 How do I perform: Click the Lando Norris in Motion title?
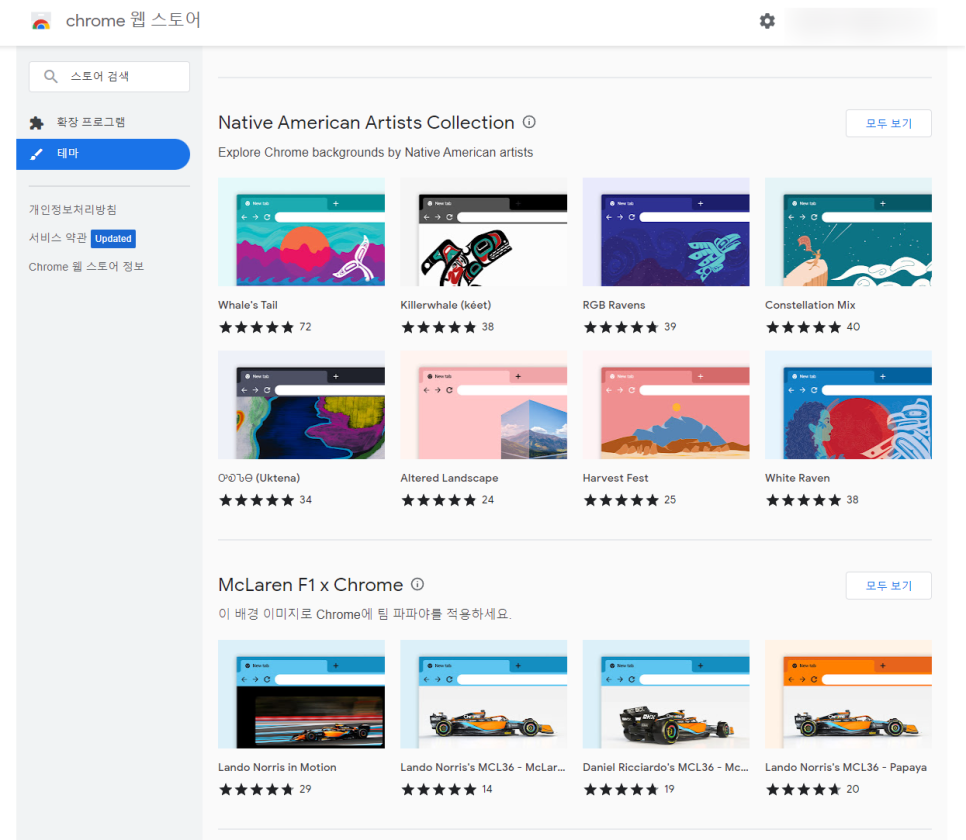click(x=277, y=767)
